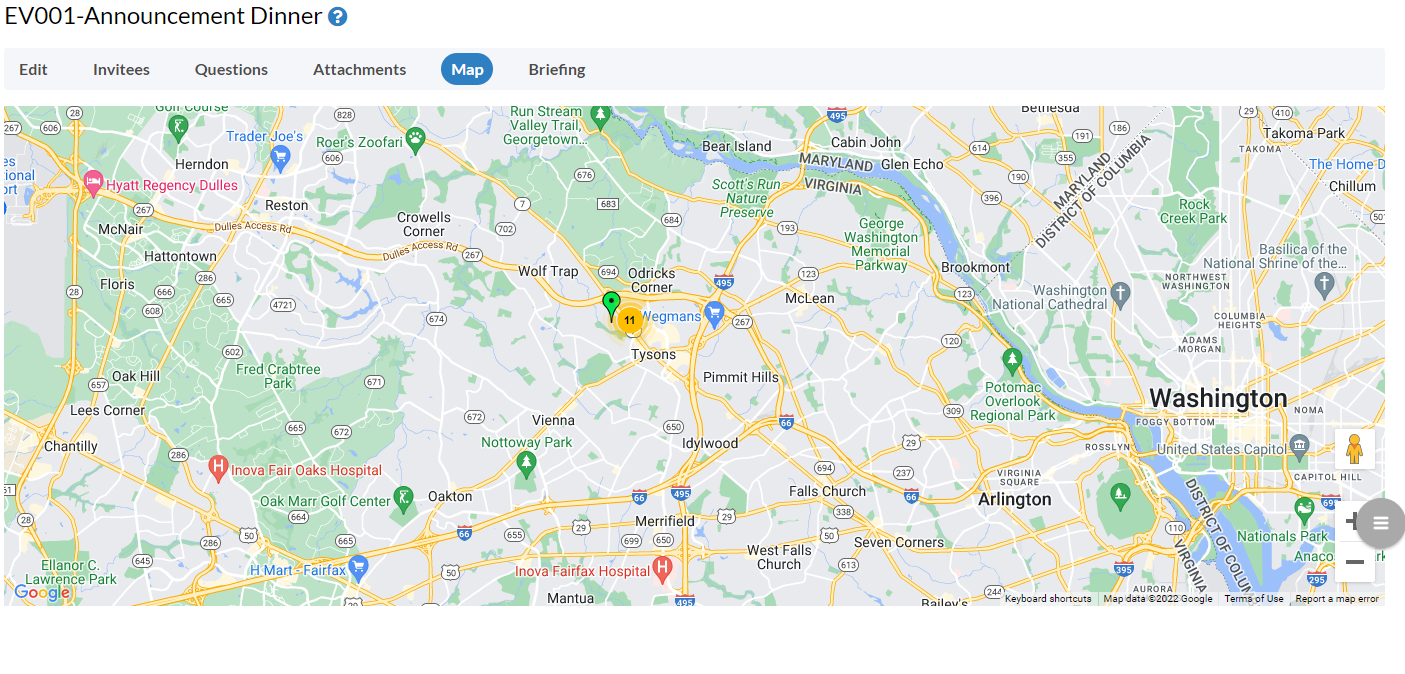The width and height of the screenshot is (1405, 674).
Task: Zoom out of the map
Action: (1355, 562)
